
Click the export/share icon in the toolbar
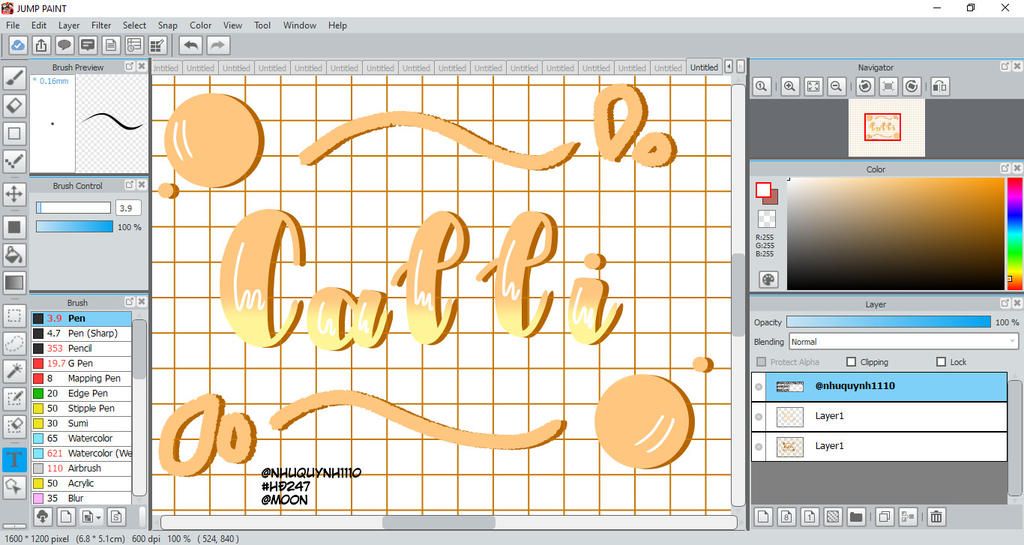(41, 45)
